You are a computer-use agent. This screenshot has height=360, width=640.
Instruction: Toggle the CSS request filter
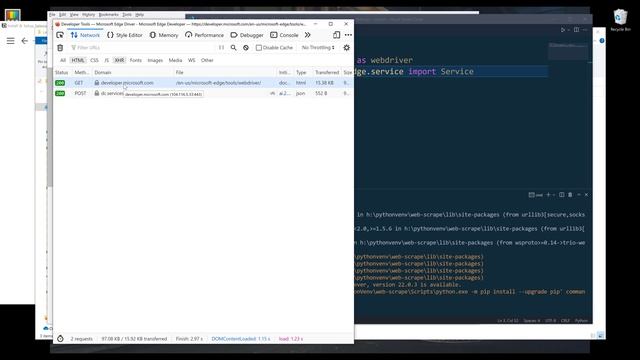coord(94,60)
